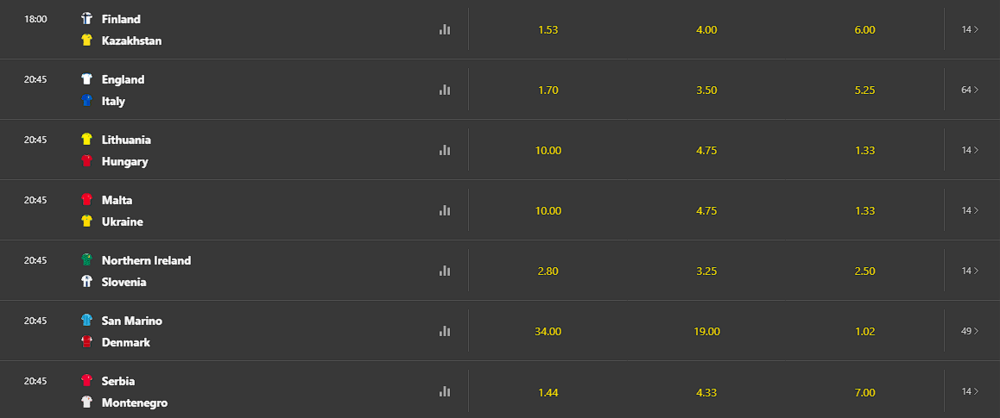The width and height of the screenshot is (1000, 418).
Task: Show stats chart for Malta vs Ukraine
Action: click(x=445, y=211)
